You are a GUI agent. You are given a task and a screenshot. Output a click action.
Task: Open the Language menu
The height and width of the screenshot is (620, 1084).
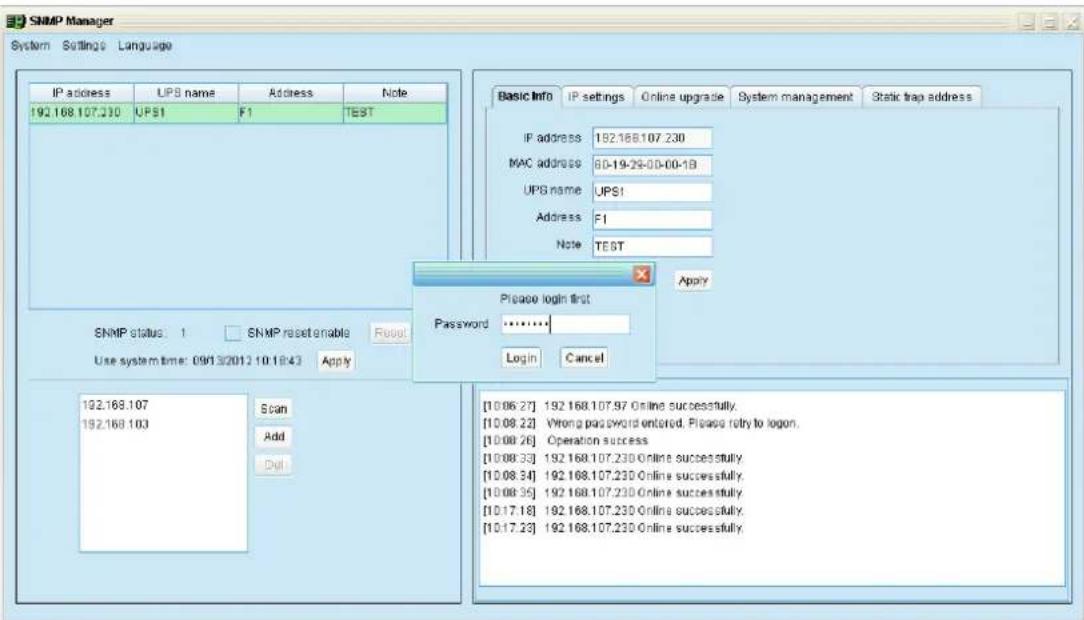(144, 46)
